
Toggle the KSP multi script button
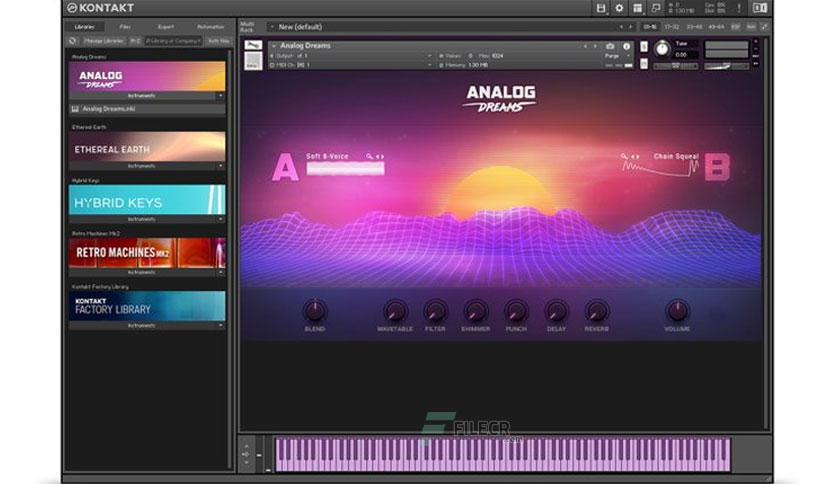[736, 27]
